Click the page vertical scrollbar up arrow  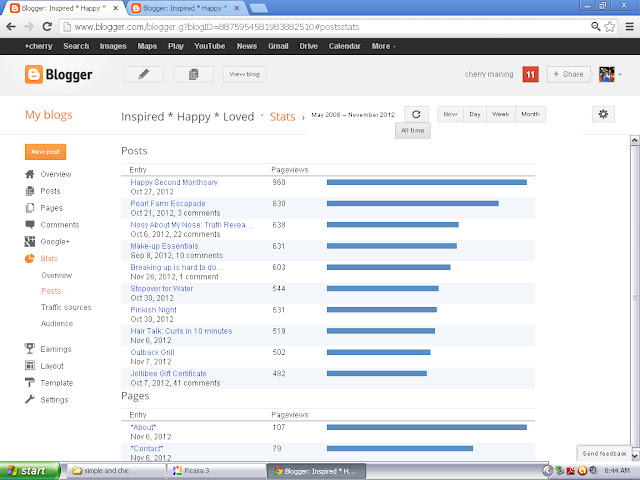(635, 140)
